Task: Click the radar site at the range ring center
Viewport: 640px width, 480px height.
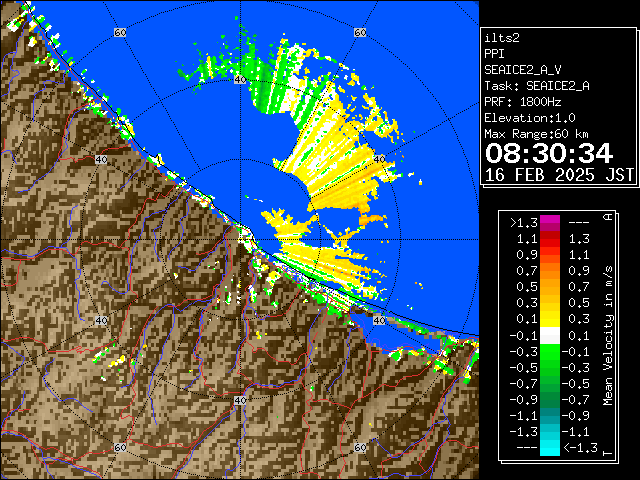Action: [x=240, y=240]
